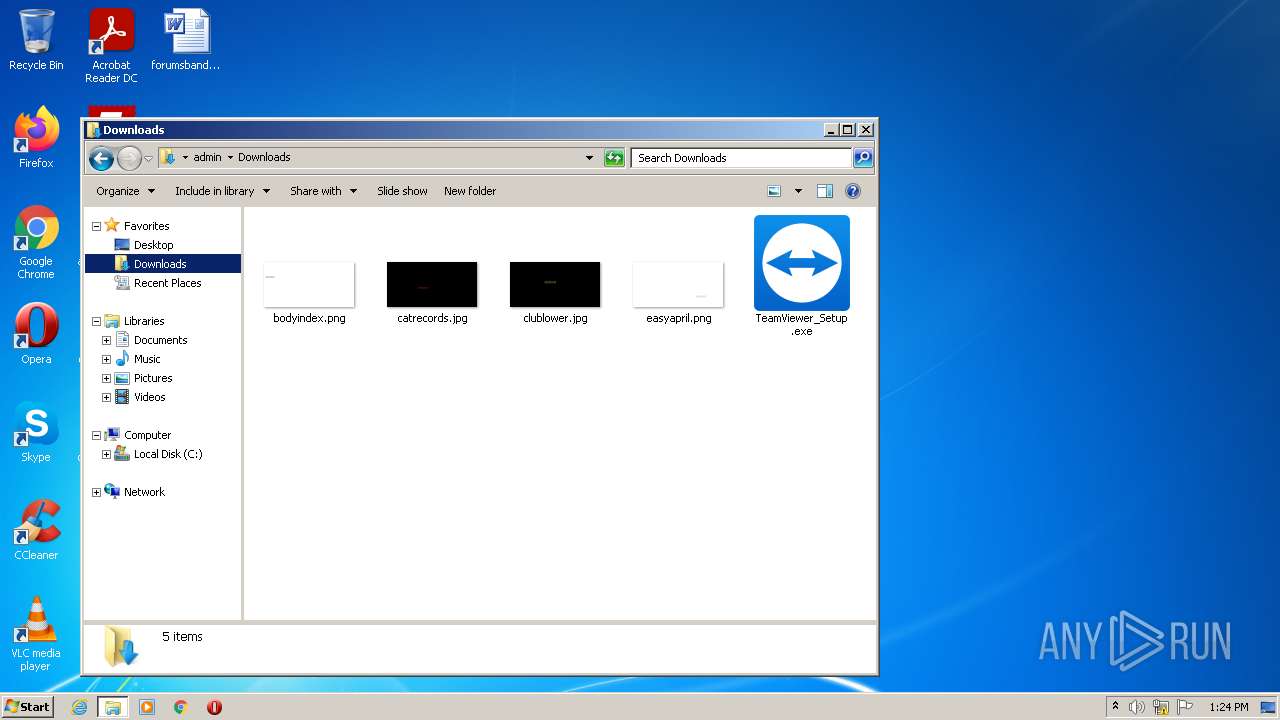Launch Skype from the desktop
Screen dimensions: 1280x720
tap(36, 432)
